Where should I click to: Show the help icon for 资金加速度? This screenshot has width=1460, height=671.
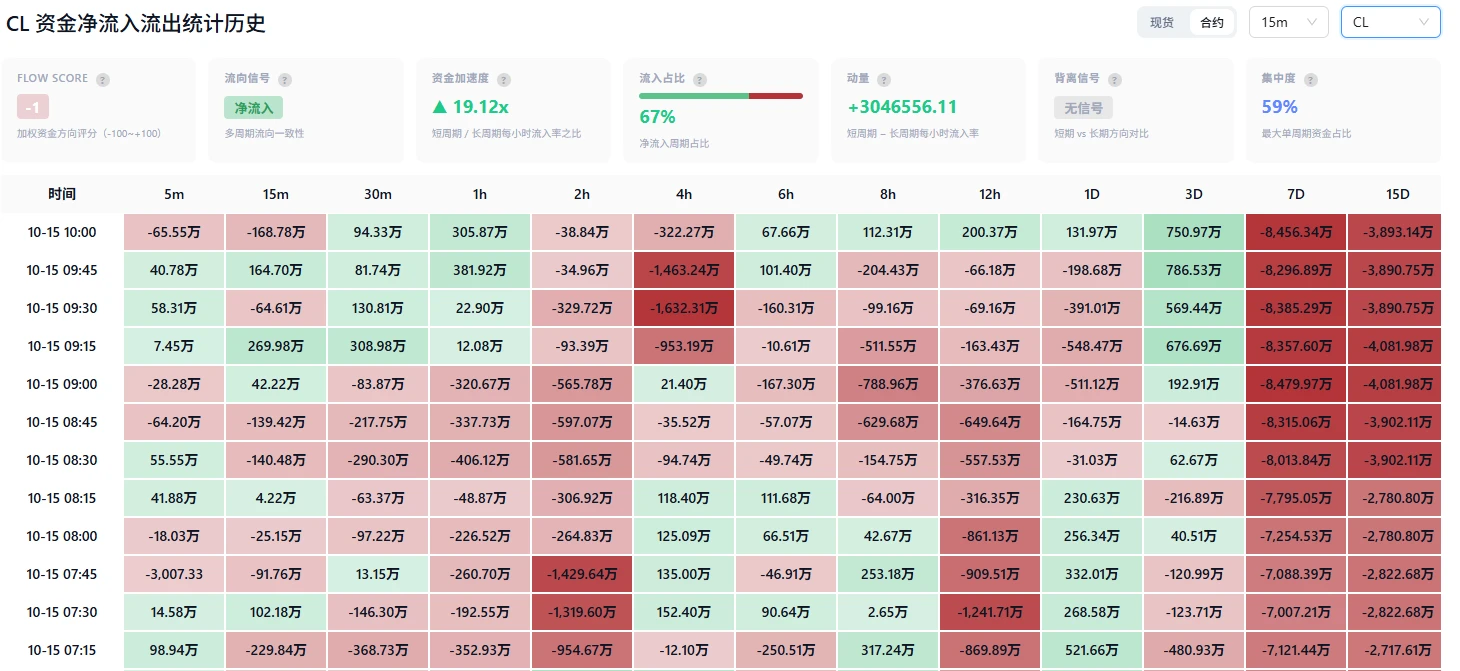pos(503,79)
